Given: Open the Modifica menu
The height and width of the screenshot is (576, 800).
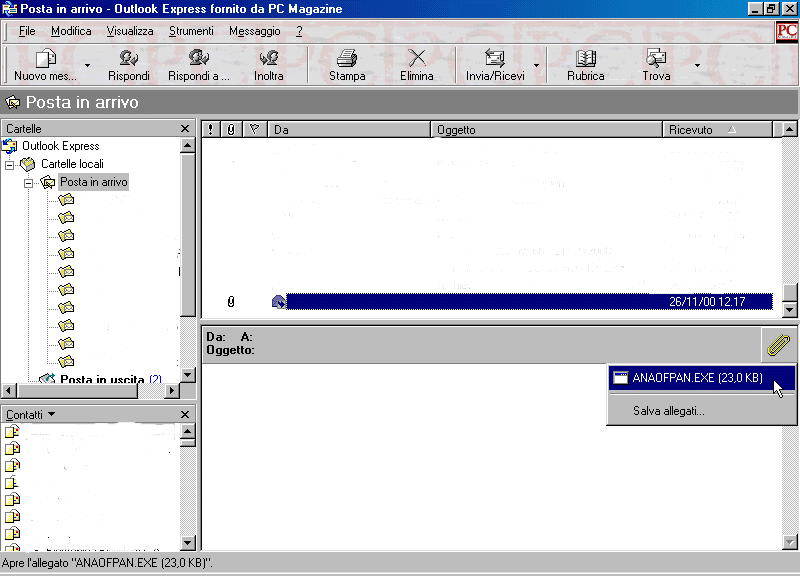Looking at the screenshot, I should click(71, 31).
